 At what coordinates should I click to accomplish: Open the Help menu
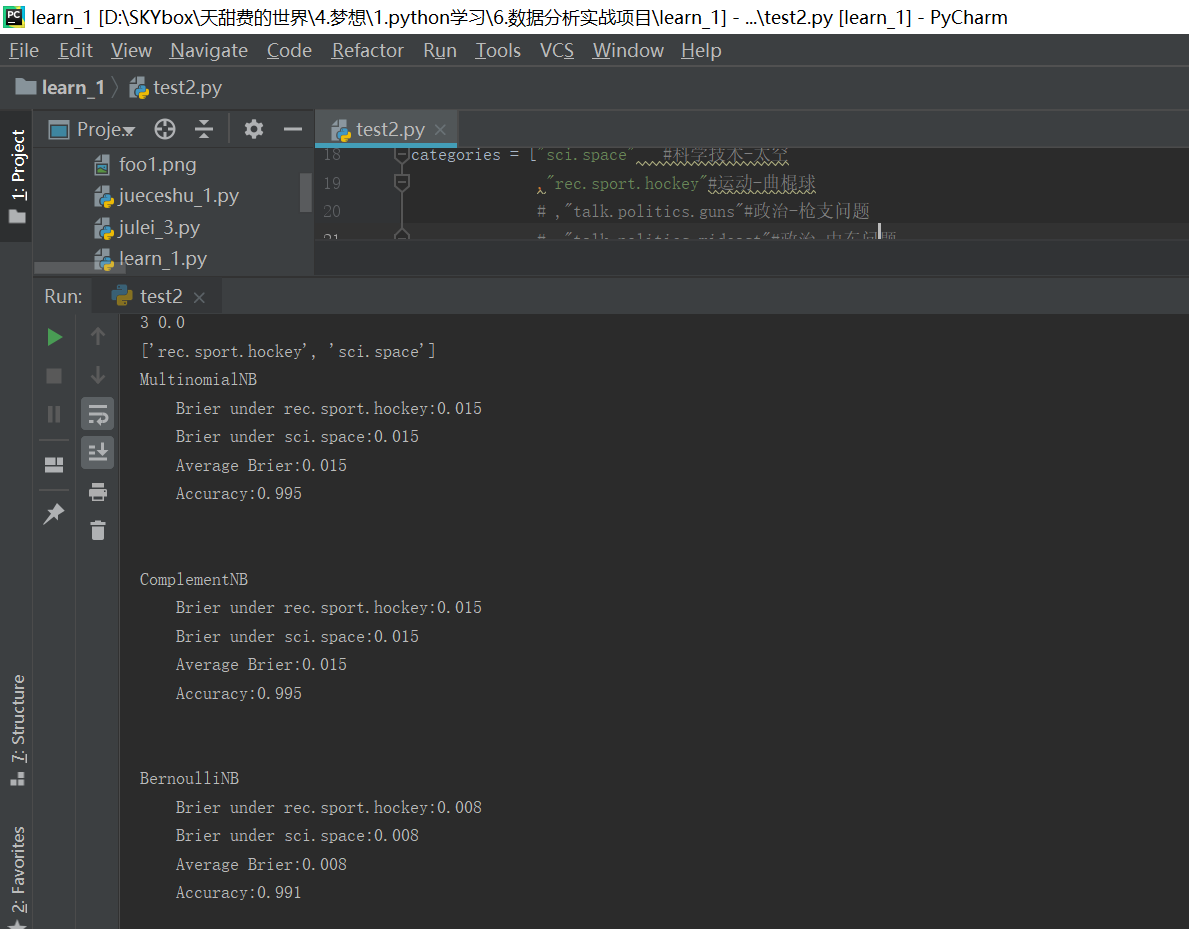(x=701, y=51)
